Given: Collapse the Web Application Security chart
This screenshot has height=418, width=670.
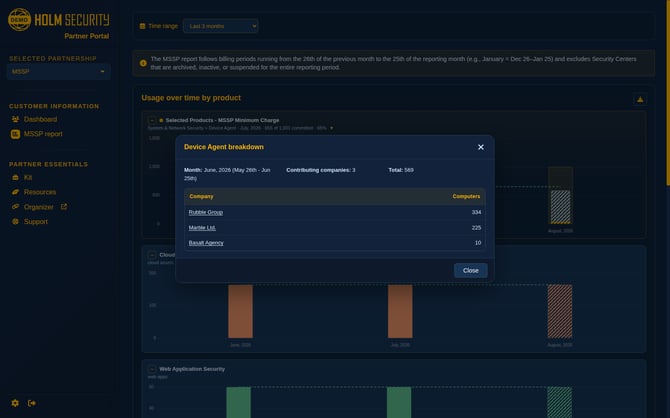Looking at the screenshot, I should [x=152, y=369].
